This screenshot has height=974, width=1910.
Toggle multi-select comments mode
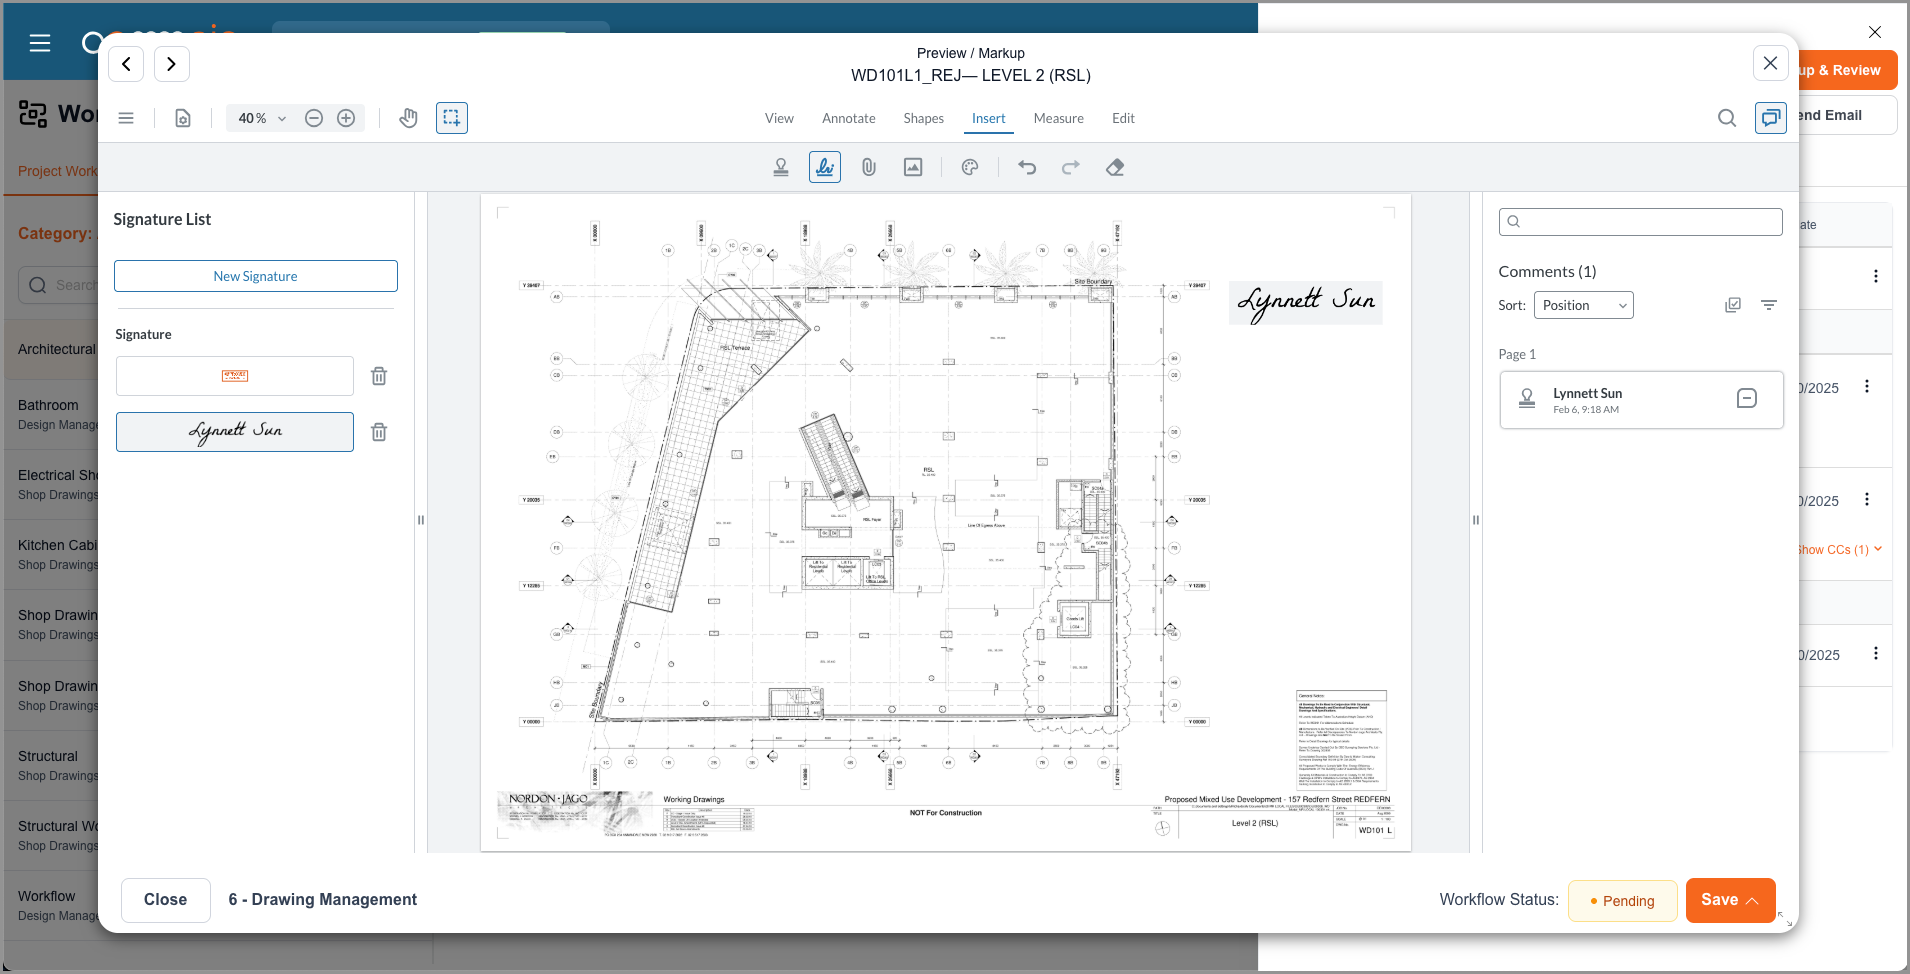pyautogui.click(x=1733, y=305)
